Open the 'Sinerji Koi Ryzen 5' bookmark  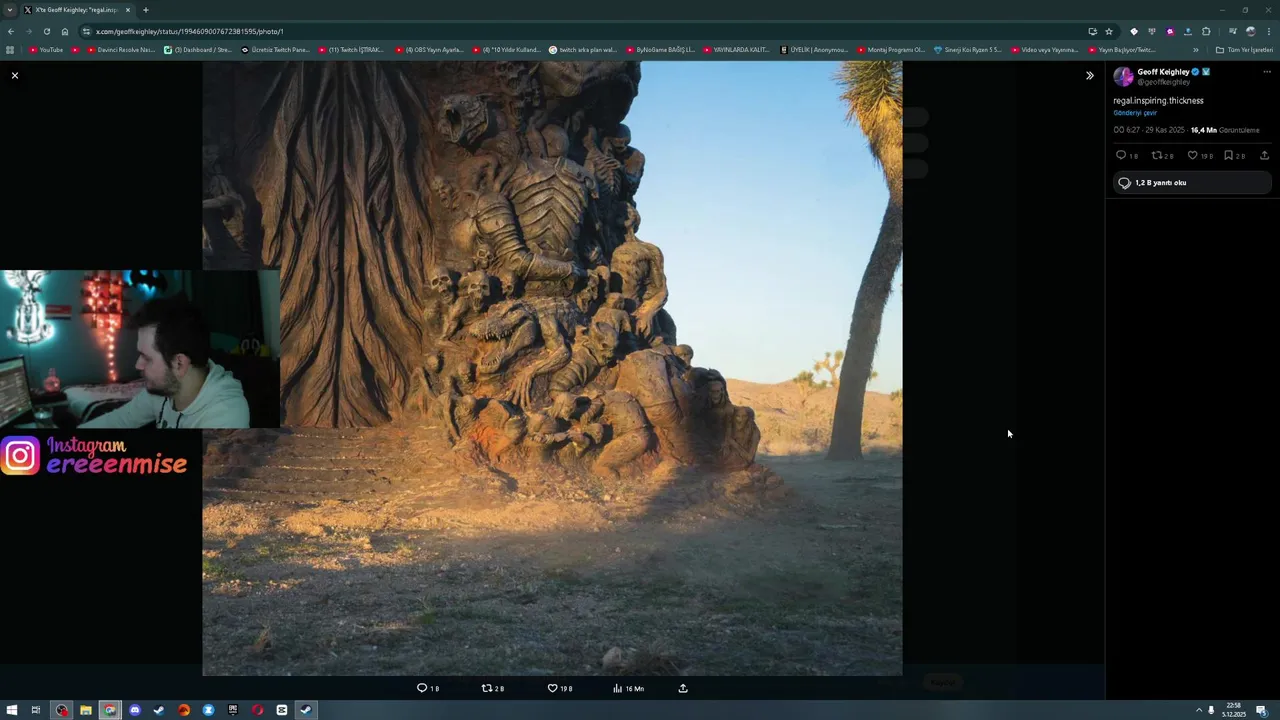point(967,50)
